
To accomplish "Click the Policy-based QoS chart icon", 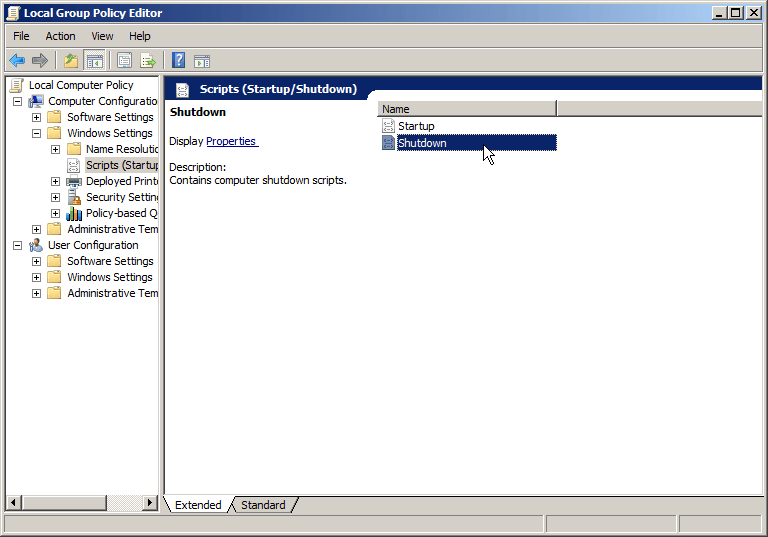I will (74, 213).
